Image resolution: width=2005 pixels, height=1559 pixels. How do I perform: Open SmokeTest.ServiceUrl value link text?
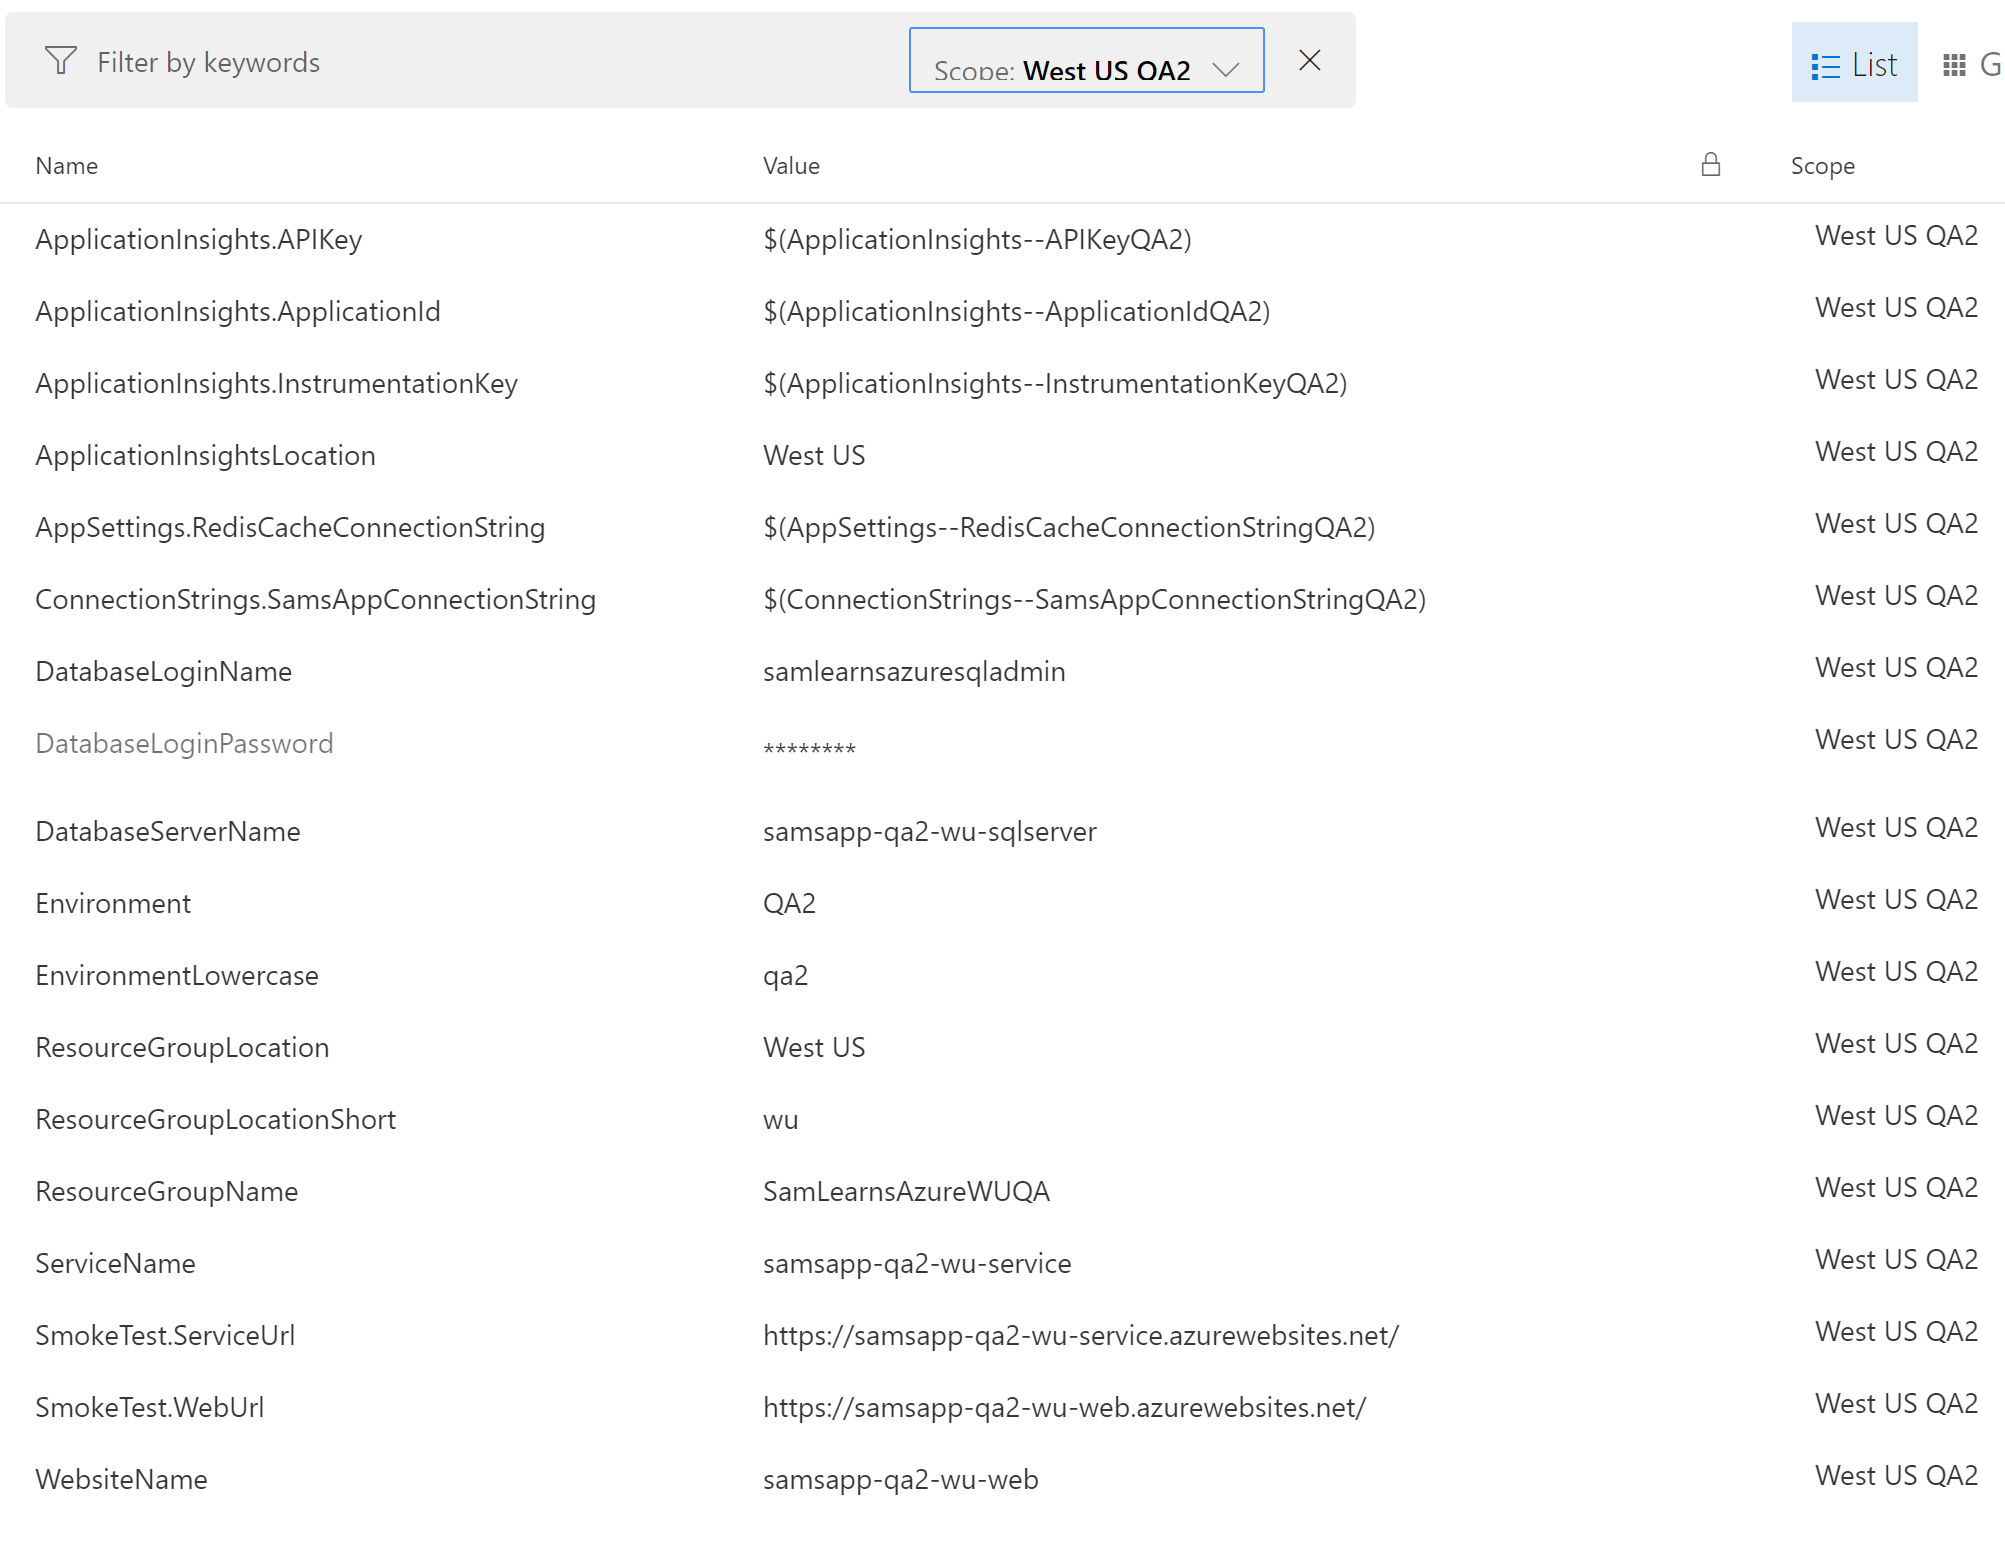click(1080, 1335)
